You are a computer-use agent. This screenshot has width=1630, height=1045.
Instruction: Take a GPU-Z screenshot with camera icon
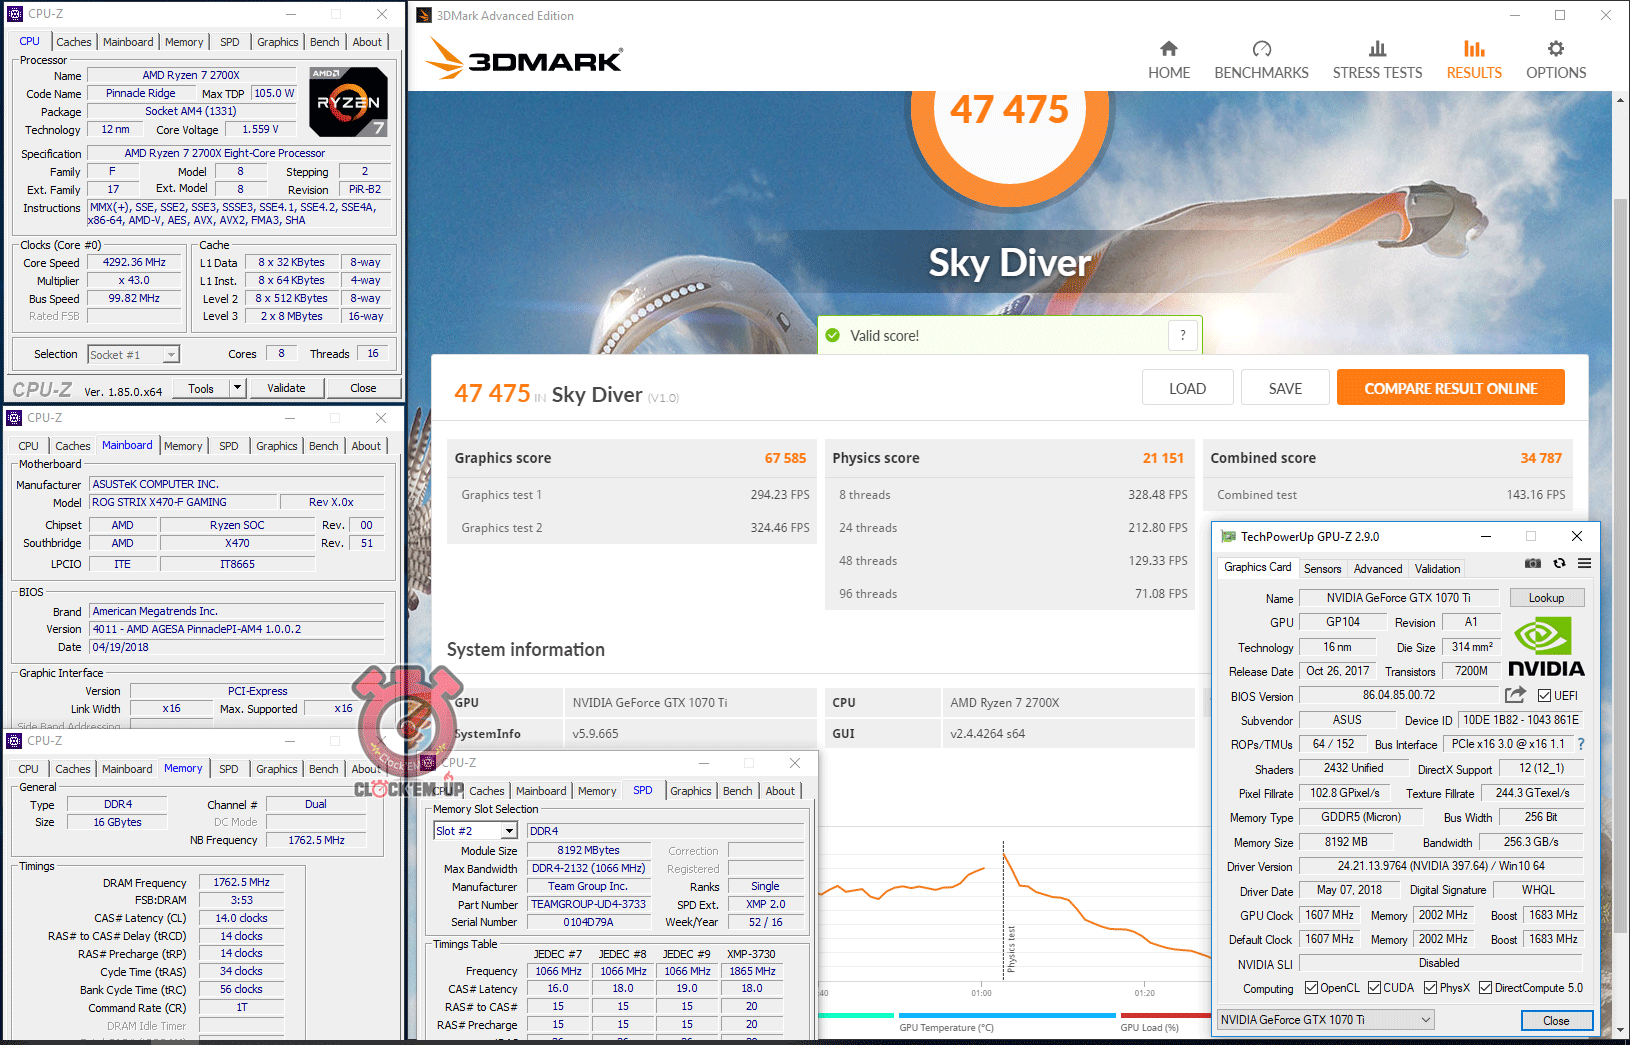(x=1532, y=564)
